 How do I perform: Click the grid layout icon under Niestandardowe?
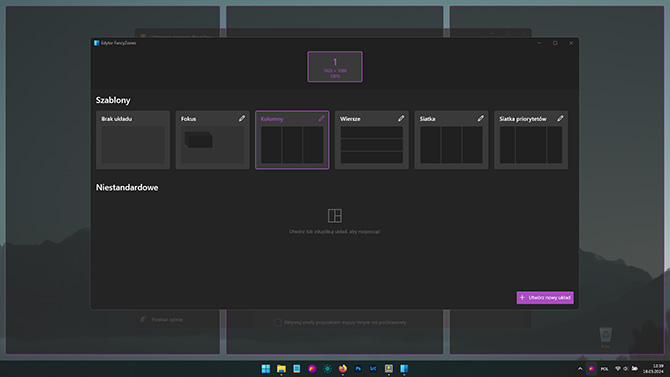tap(335, 215)
